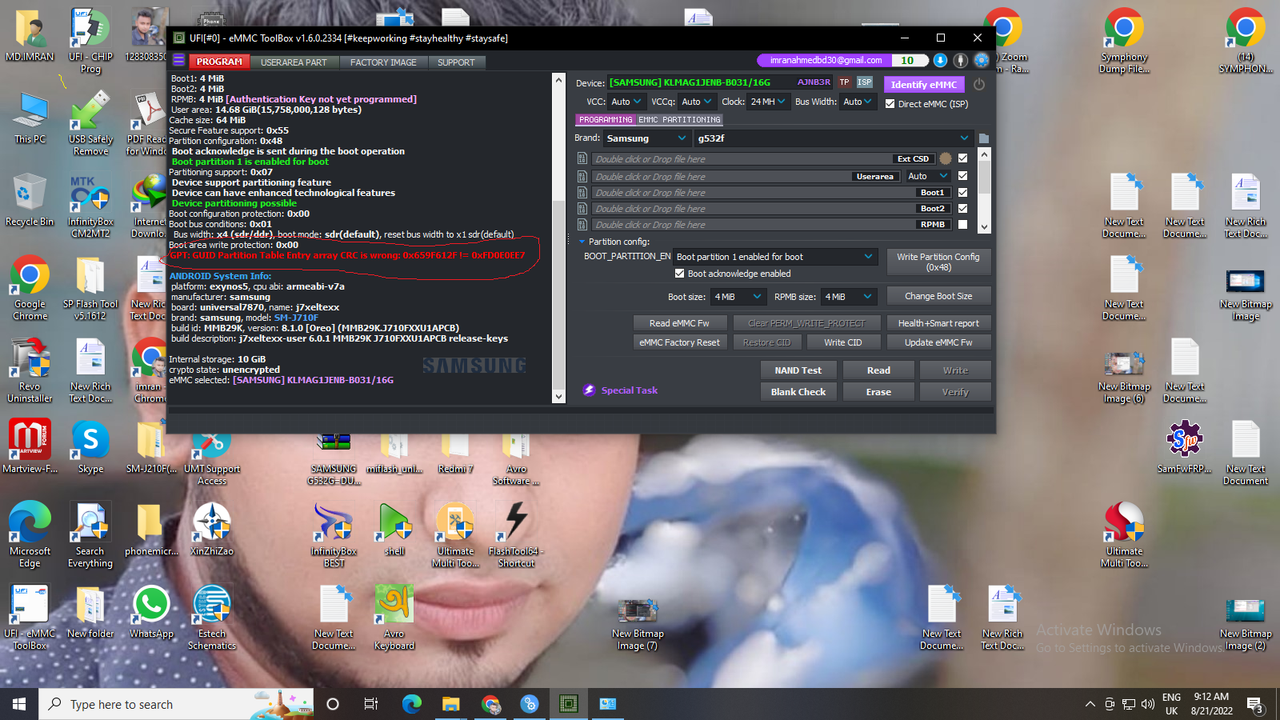This screenshot has width=1280, height=720.
Task: Select the PROGRAM tab
Action: coord(219,62)
